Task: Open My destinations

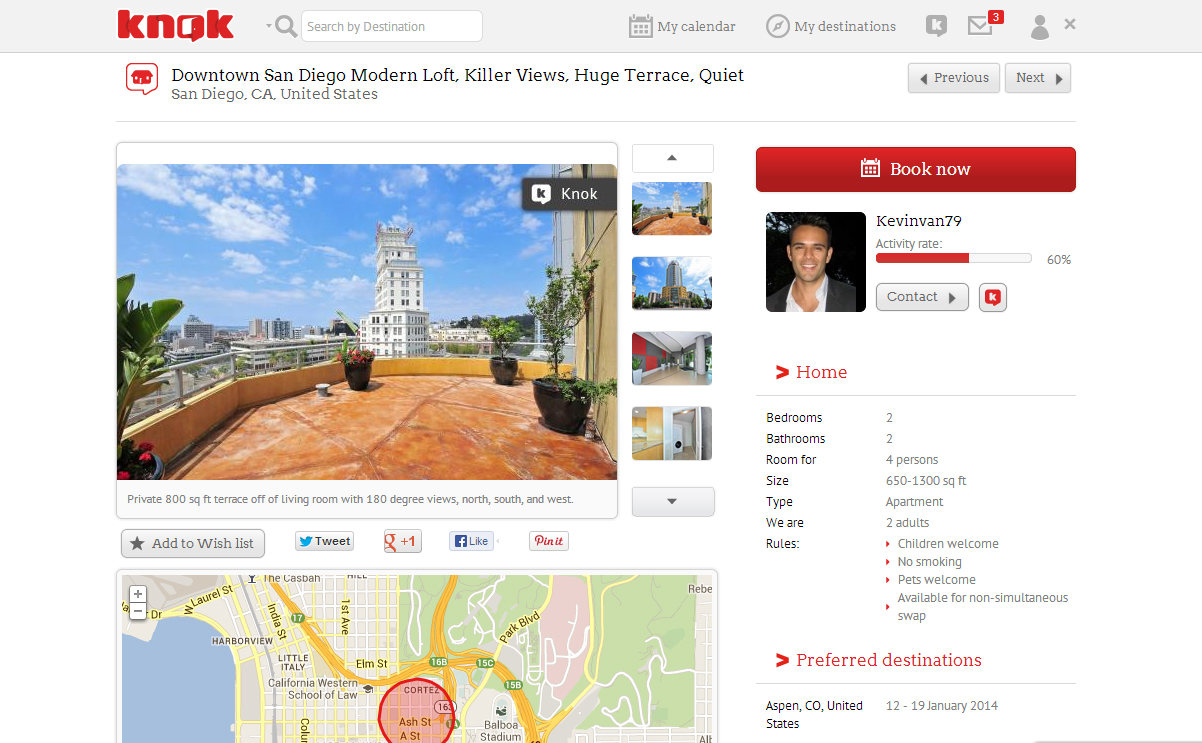Action: coord(831,26)
